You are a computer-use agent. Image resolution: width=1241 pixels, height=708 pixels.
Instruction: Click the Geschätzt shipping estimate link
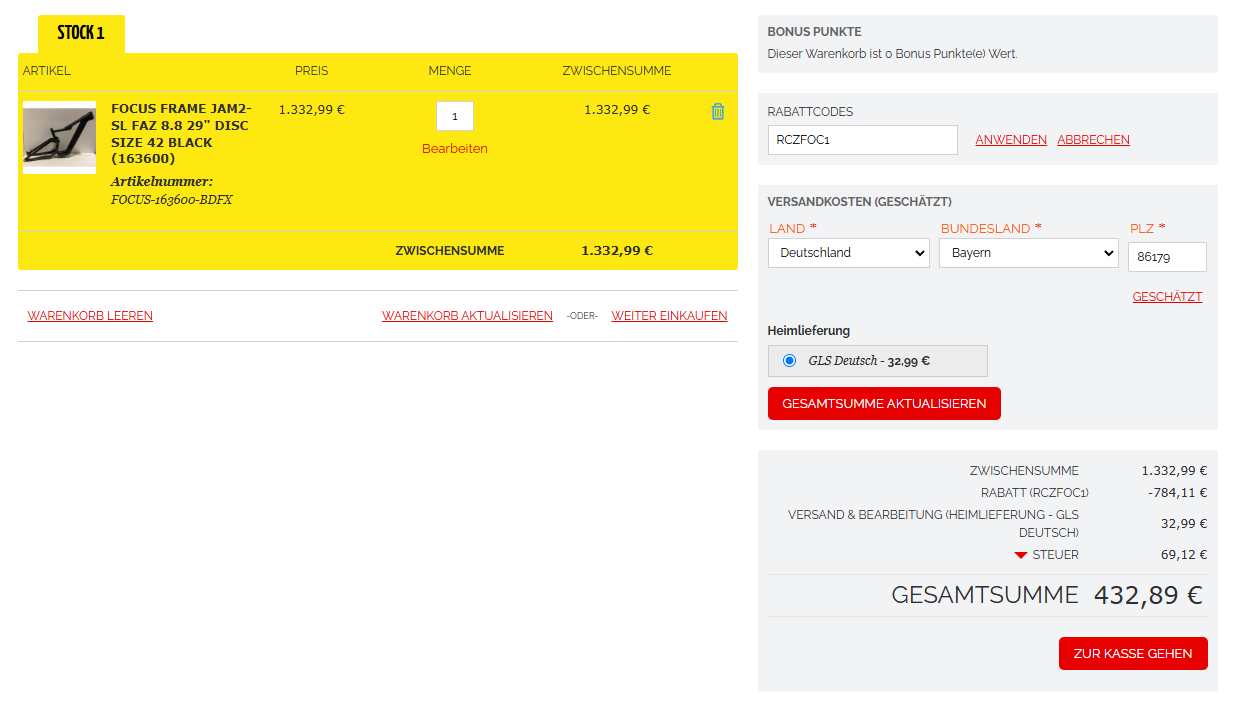(x=1167, y=297)
